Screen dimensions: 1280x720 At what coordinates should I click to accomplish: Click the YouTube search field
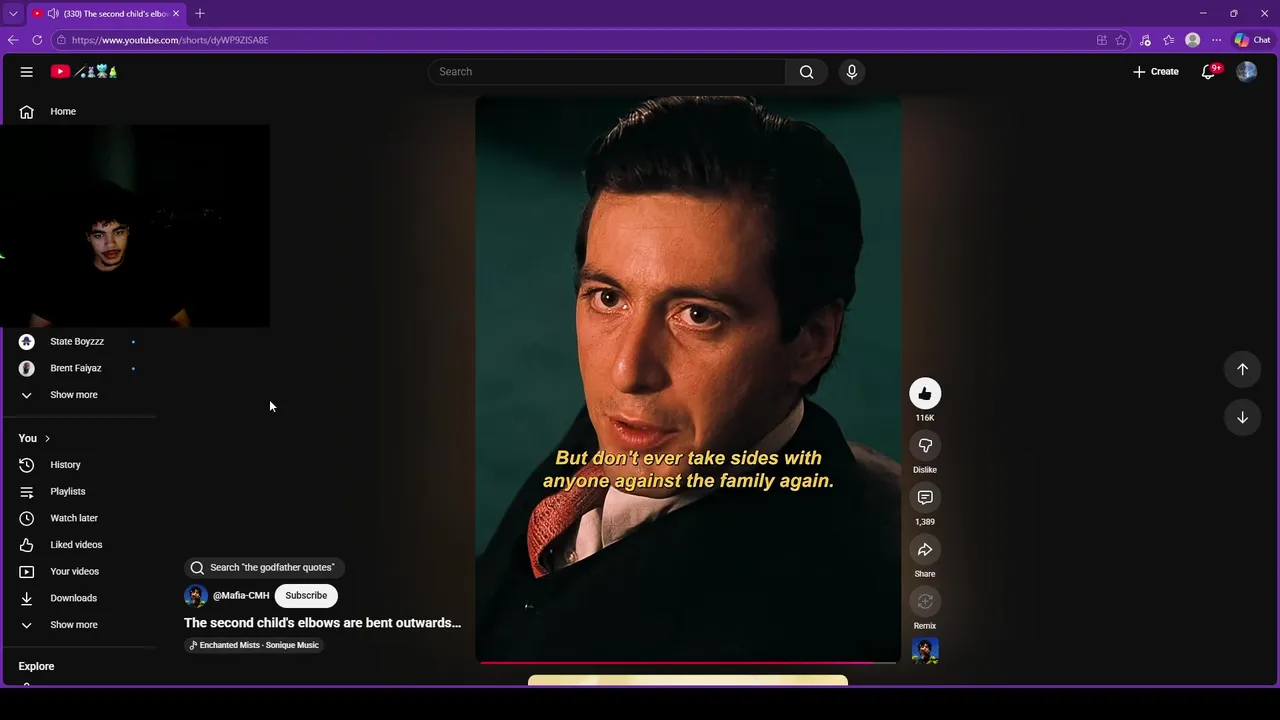(607, 72)
